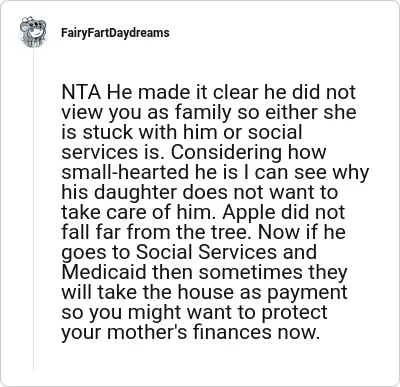400x387 pixels.
Task: Click the word "Medicaid" in the comment
Action: point(104,272)
